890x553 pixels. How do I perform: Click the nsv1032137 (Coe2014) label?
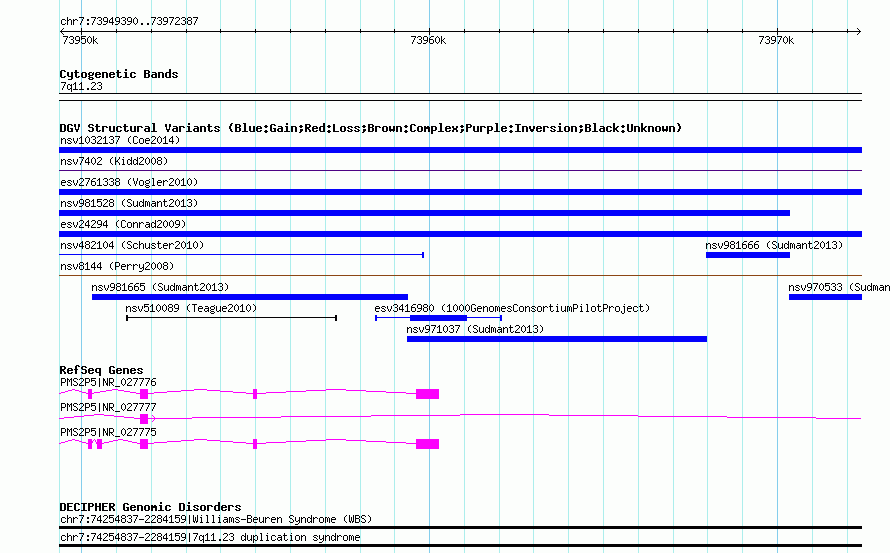pos(120,140)
